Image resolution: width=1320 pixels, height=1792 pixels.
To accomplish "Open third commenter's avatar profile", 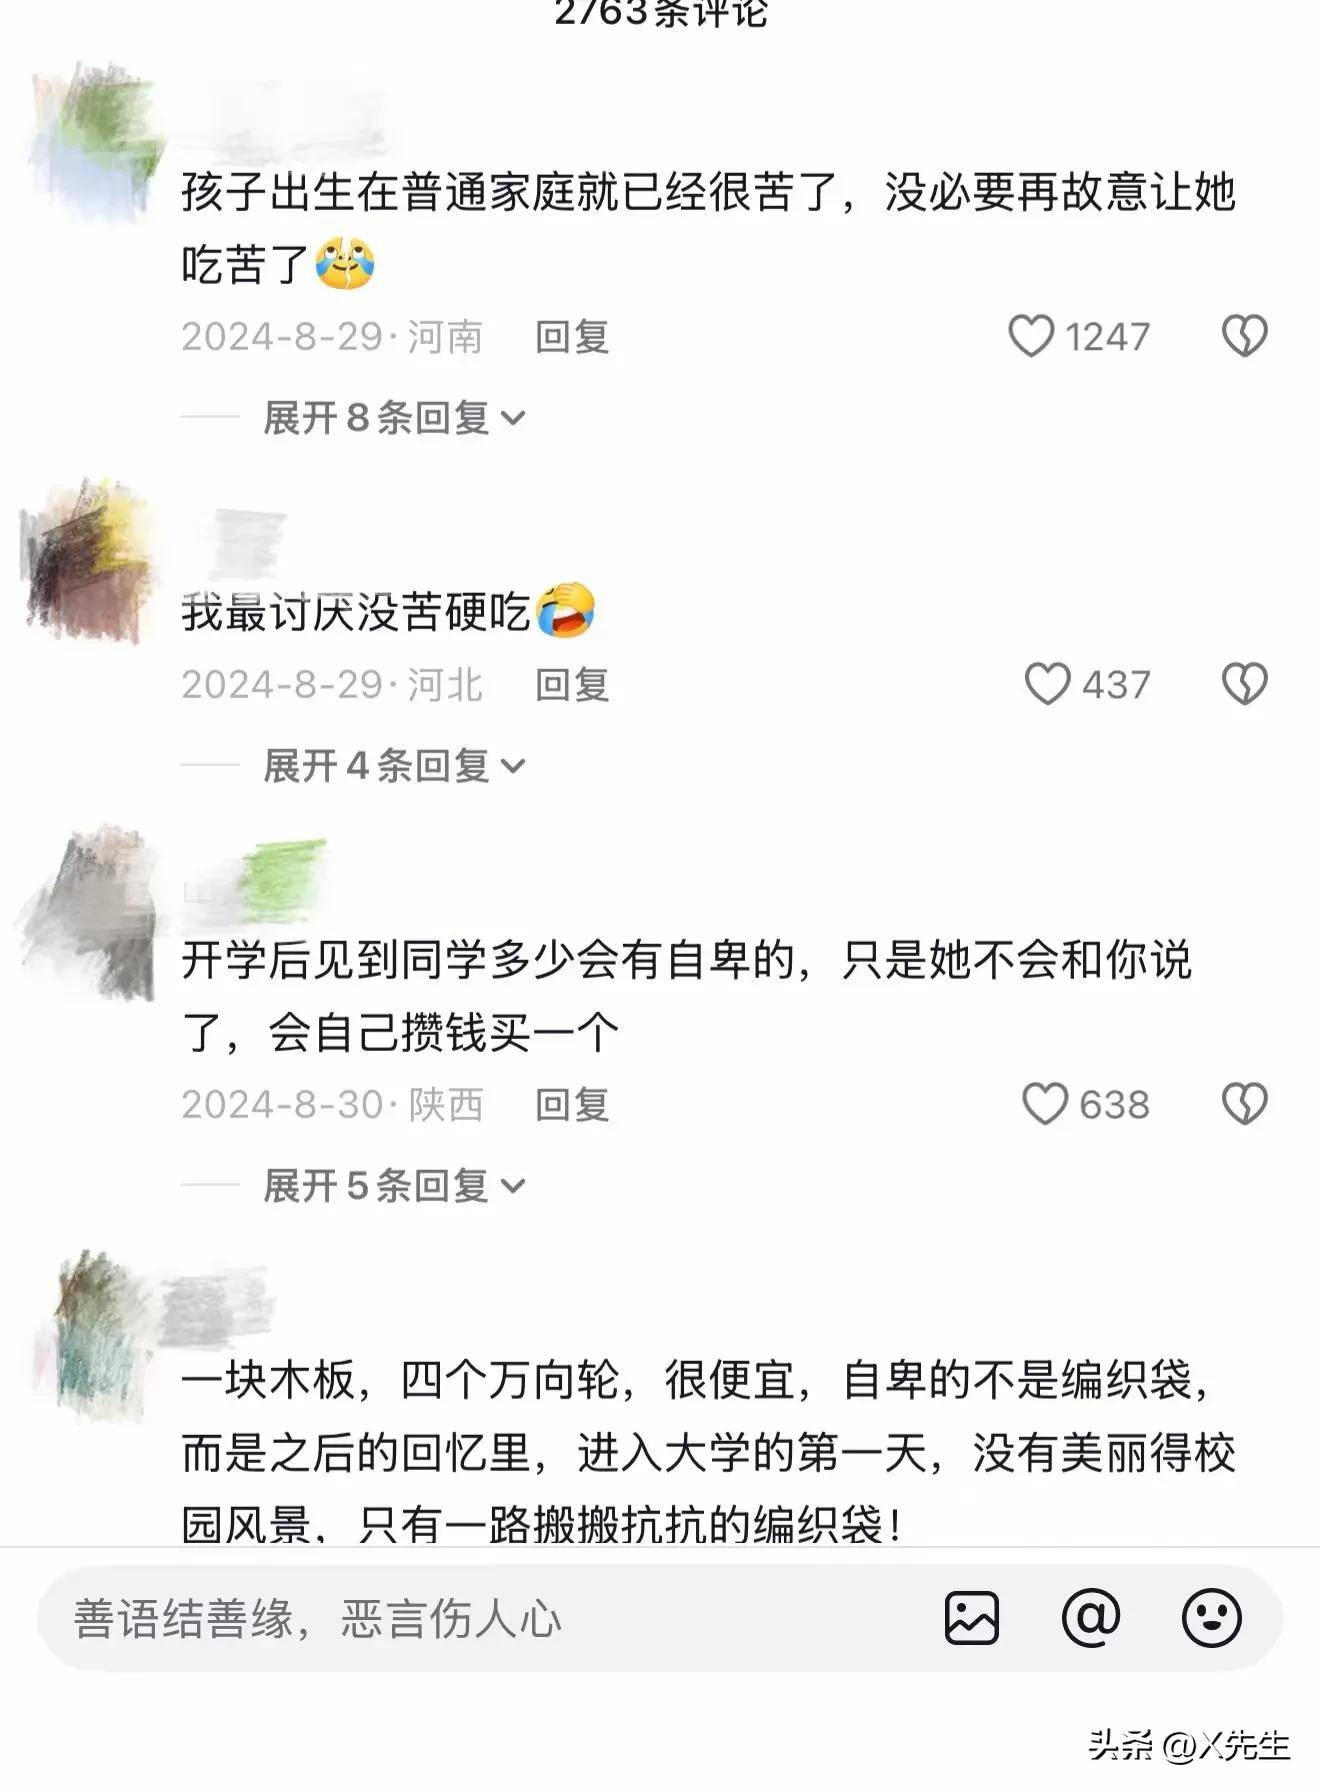I will click(x=88, y=912).
